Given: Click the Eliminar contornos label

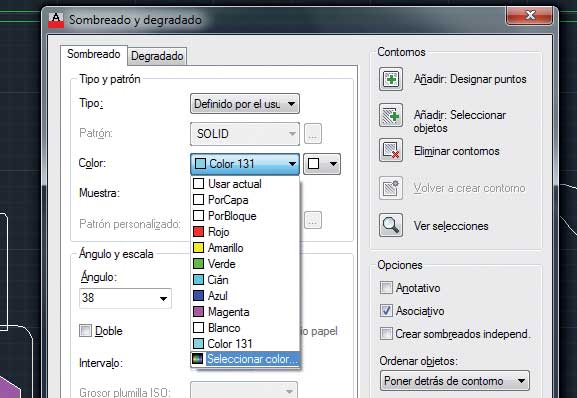Looking at the screenshot, I should click(456, 151).
